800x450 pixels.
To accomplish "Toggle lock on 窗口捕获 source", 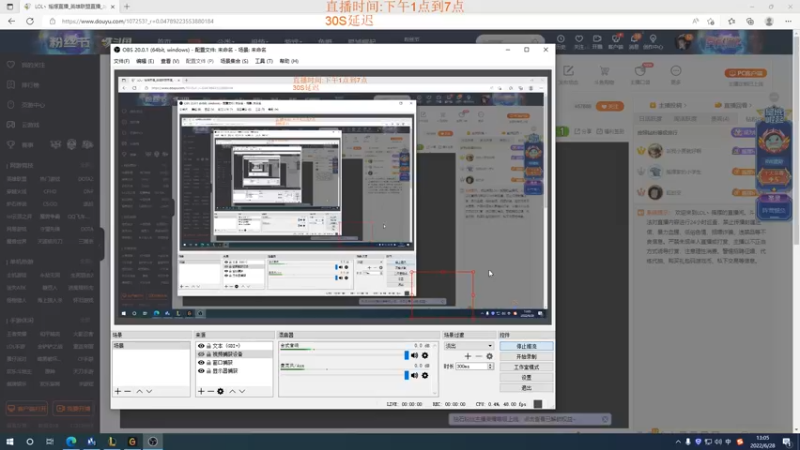I will (208, 363).
